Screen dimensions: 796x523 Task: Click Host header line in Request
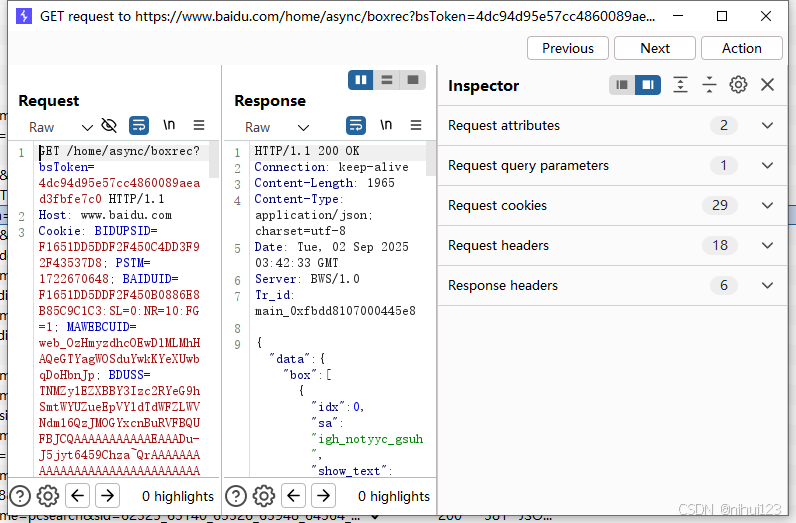[x=105, y=215]
